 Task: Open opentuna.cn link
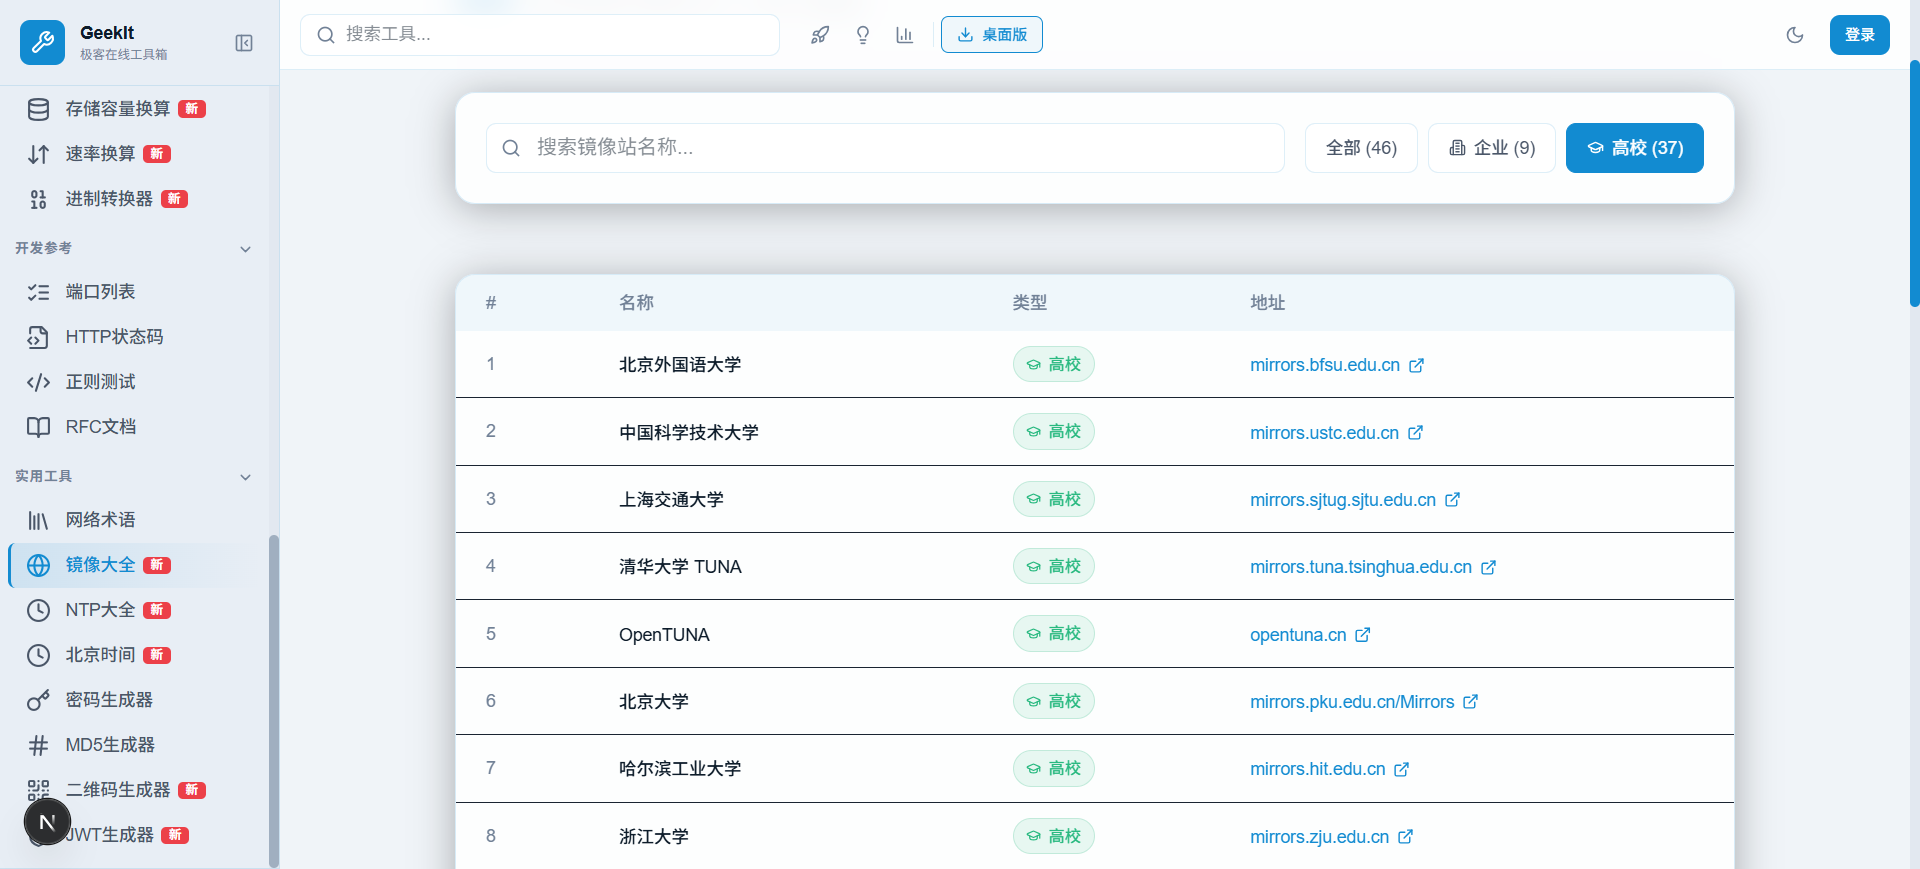[x=1310, y=635]
